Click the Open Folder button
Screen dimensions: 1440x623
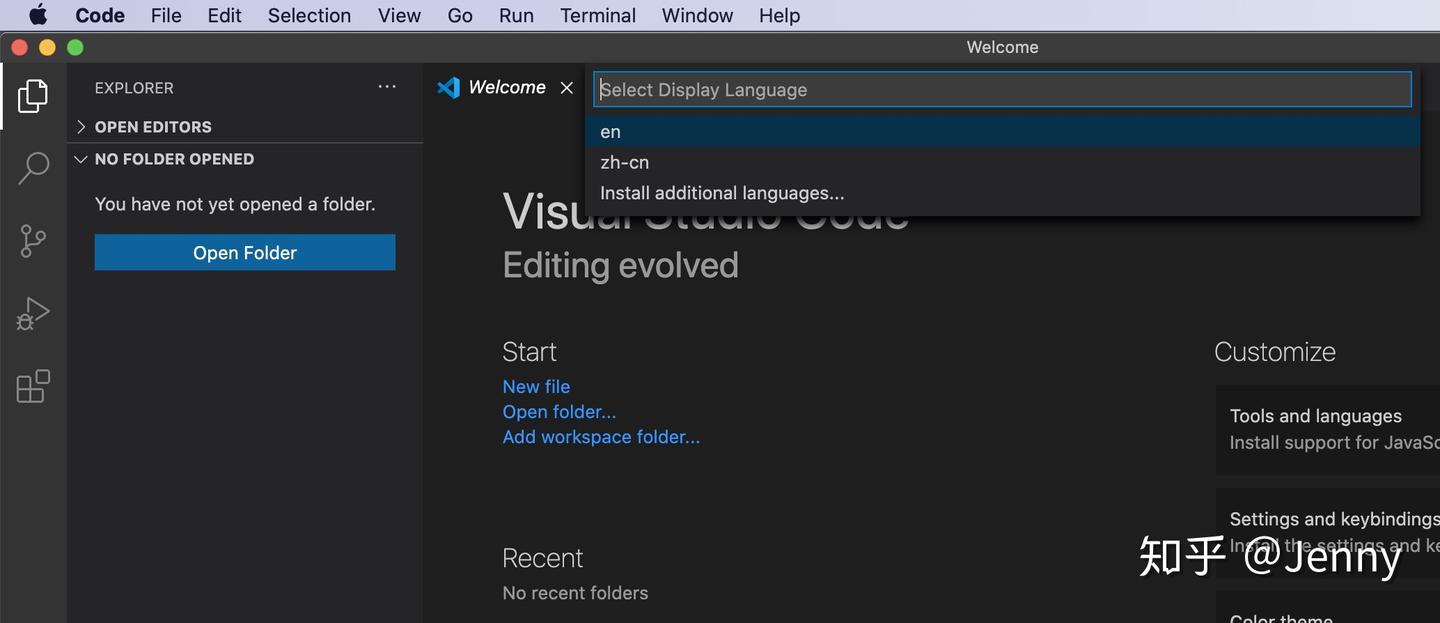[x=244, y=252]
